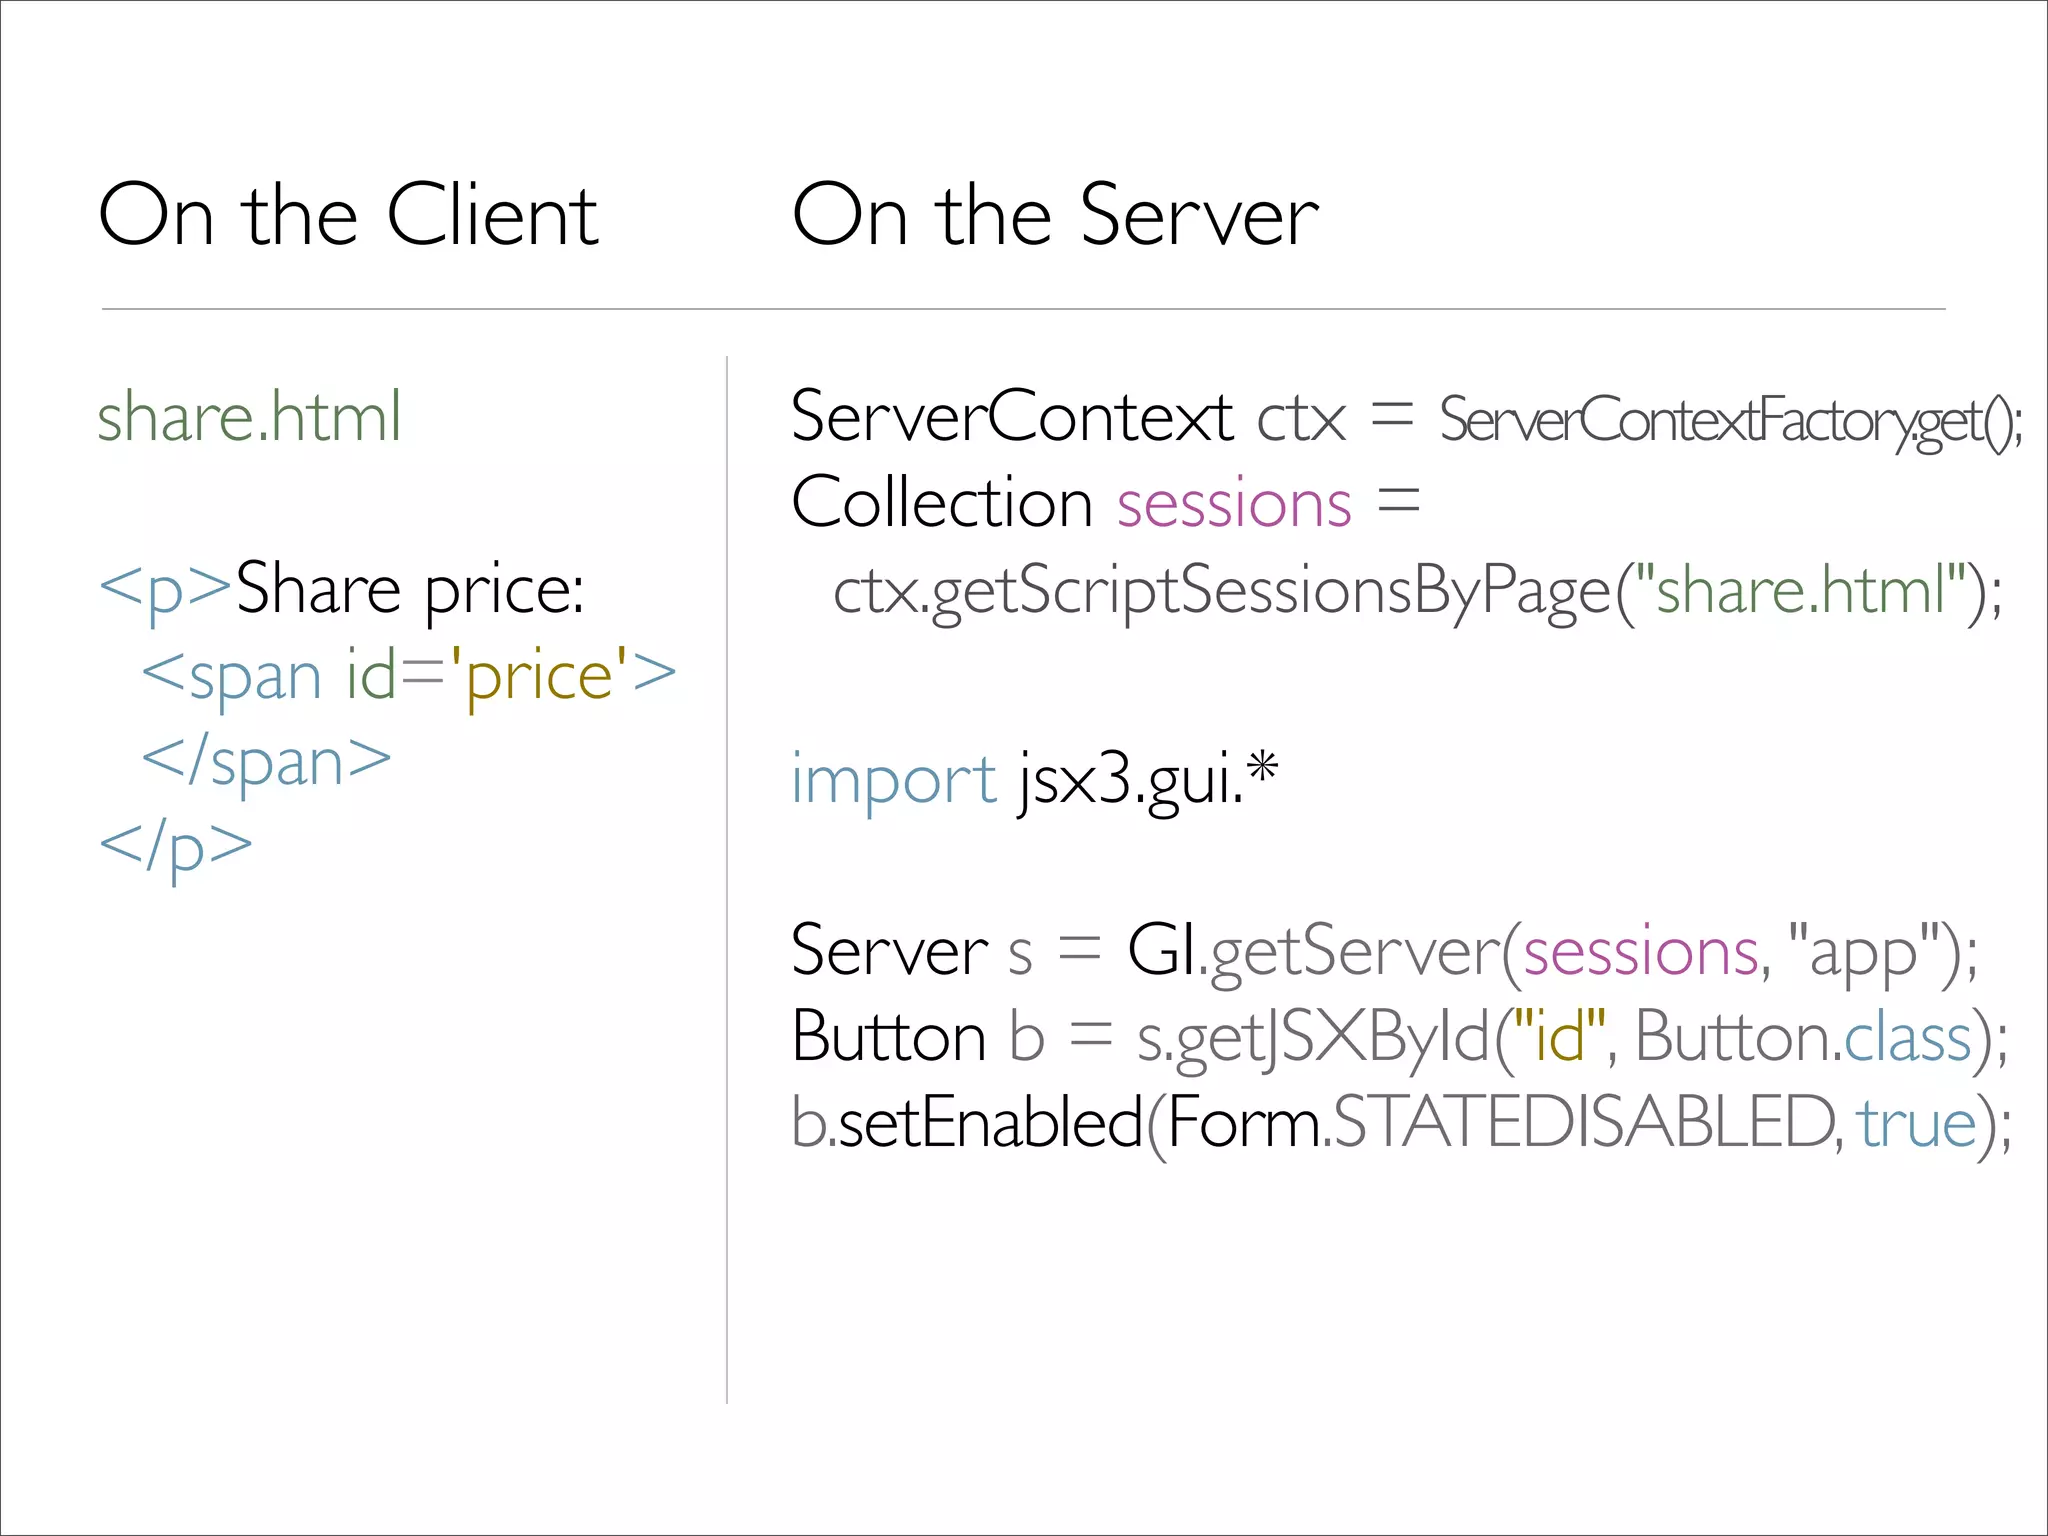Click the pink "sessions" after Collection
The width and height of the screenshot is (2048, 1536).
[x=1234, y=503]
